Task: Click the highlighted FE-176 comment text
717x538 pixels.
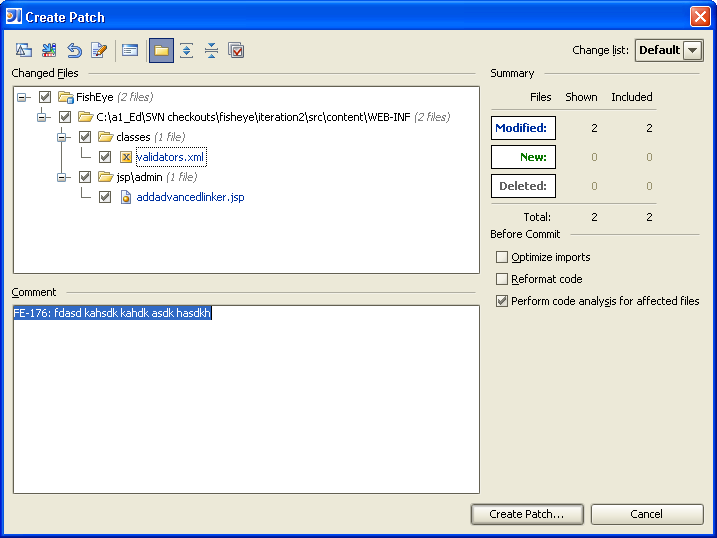Action: point(112,313)
